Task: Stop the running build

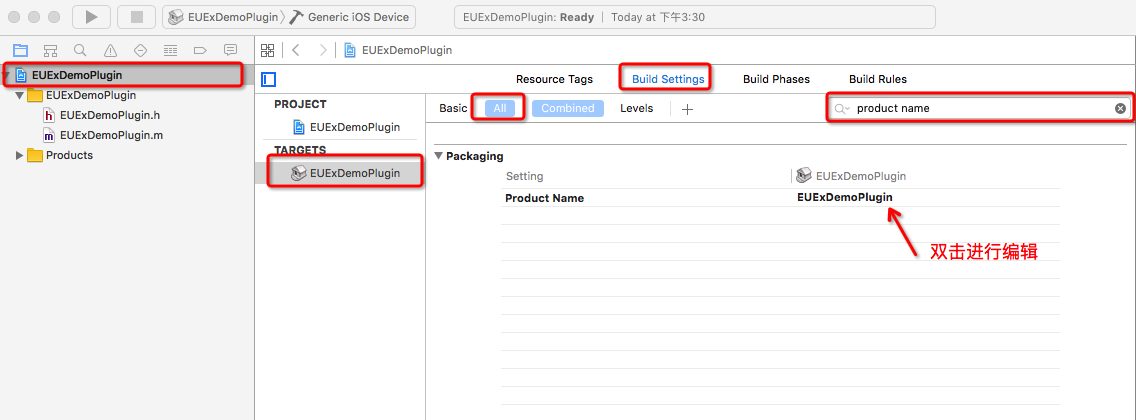Action: click(136, 17)
